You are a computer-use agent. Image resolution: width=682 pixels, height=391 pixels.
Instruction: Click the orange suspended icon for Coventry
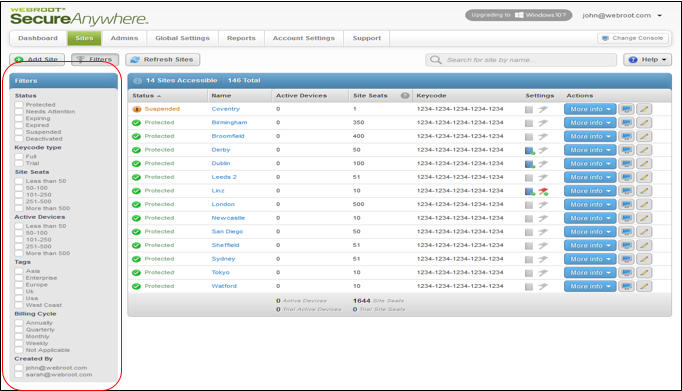[137, 109]
